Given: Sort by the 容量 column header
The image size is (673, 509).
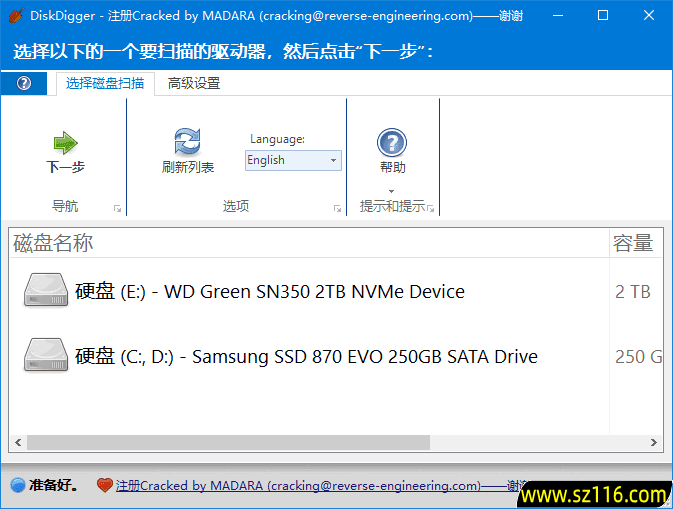Looking at the screenshot, I should point(636,243).
